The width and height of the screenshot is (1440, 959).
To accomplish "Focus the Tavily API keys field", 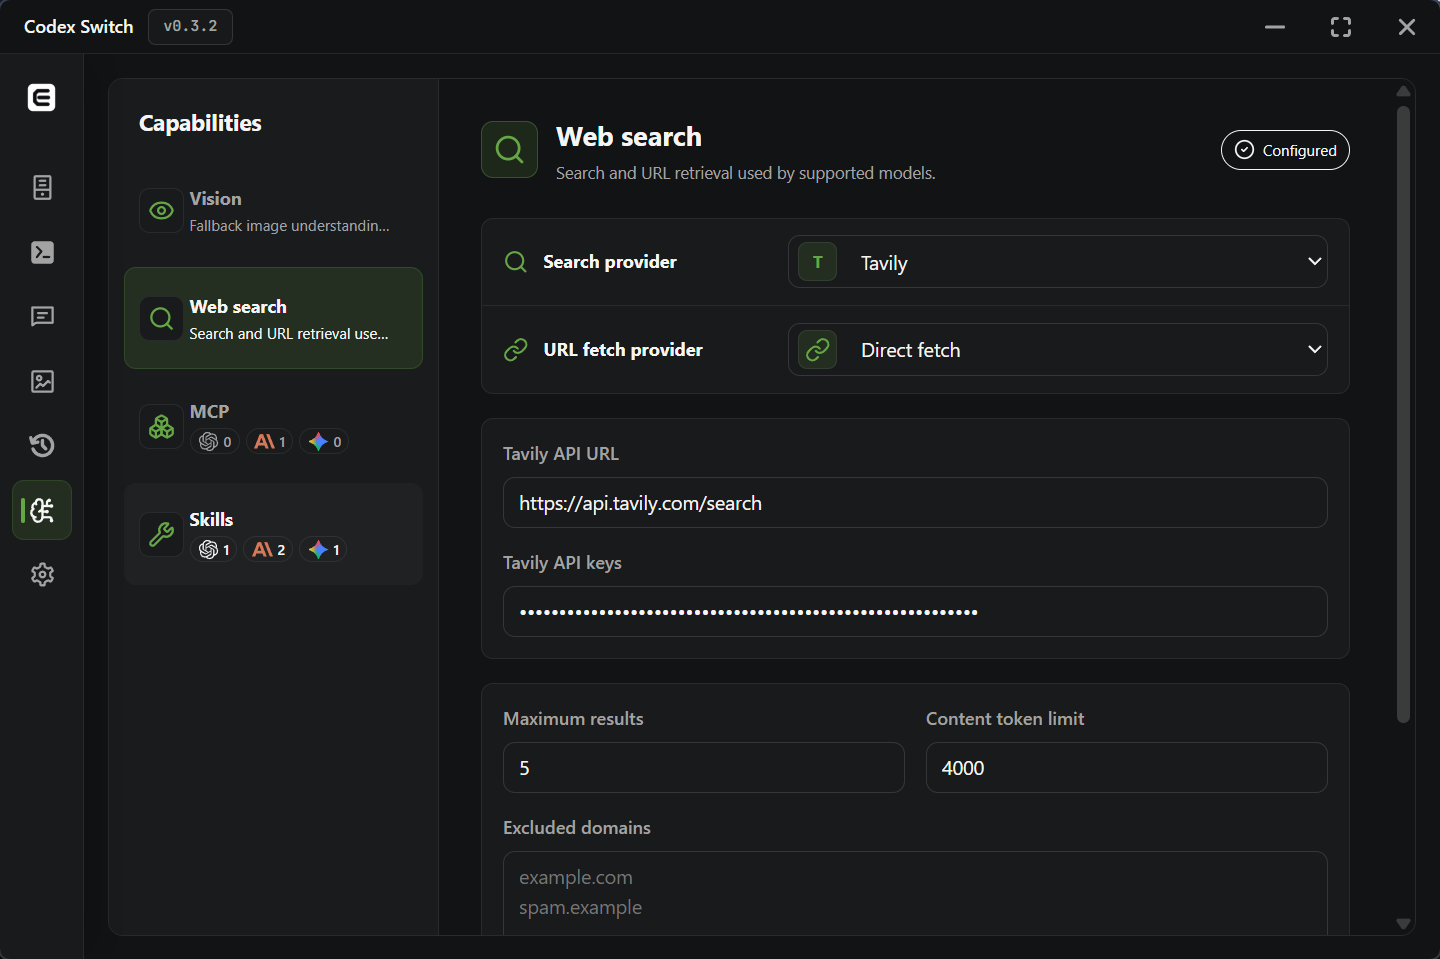I will pos(915,612).
